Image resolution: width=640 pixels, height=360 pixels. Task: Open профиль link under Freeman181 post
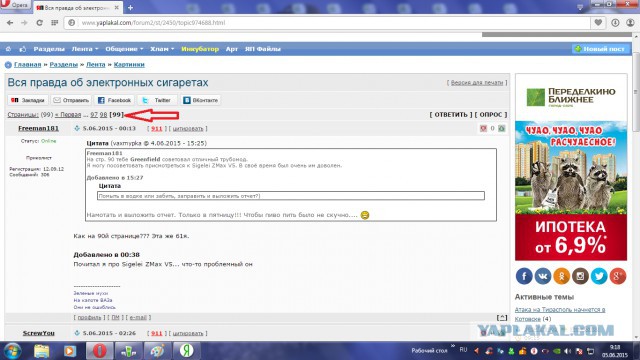[89, 317]
